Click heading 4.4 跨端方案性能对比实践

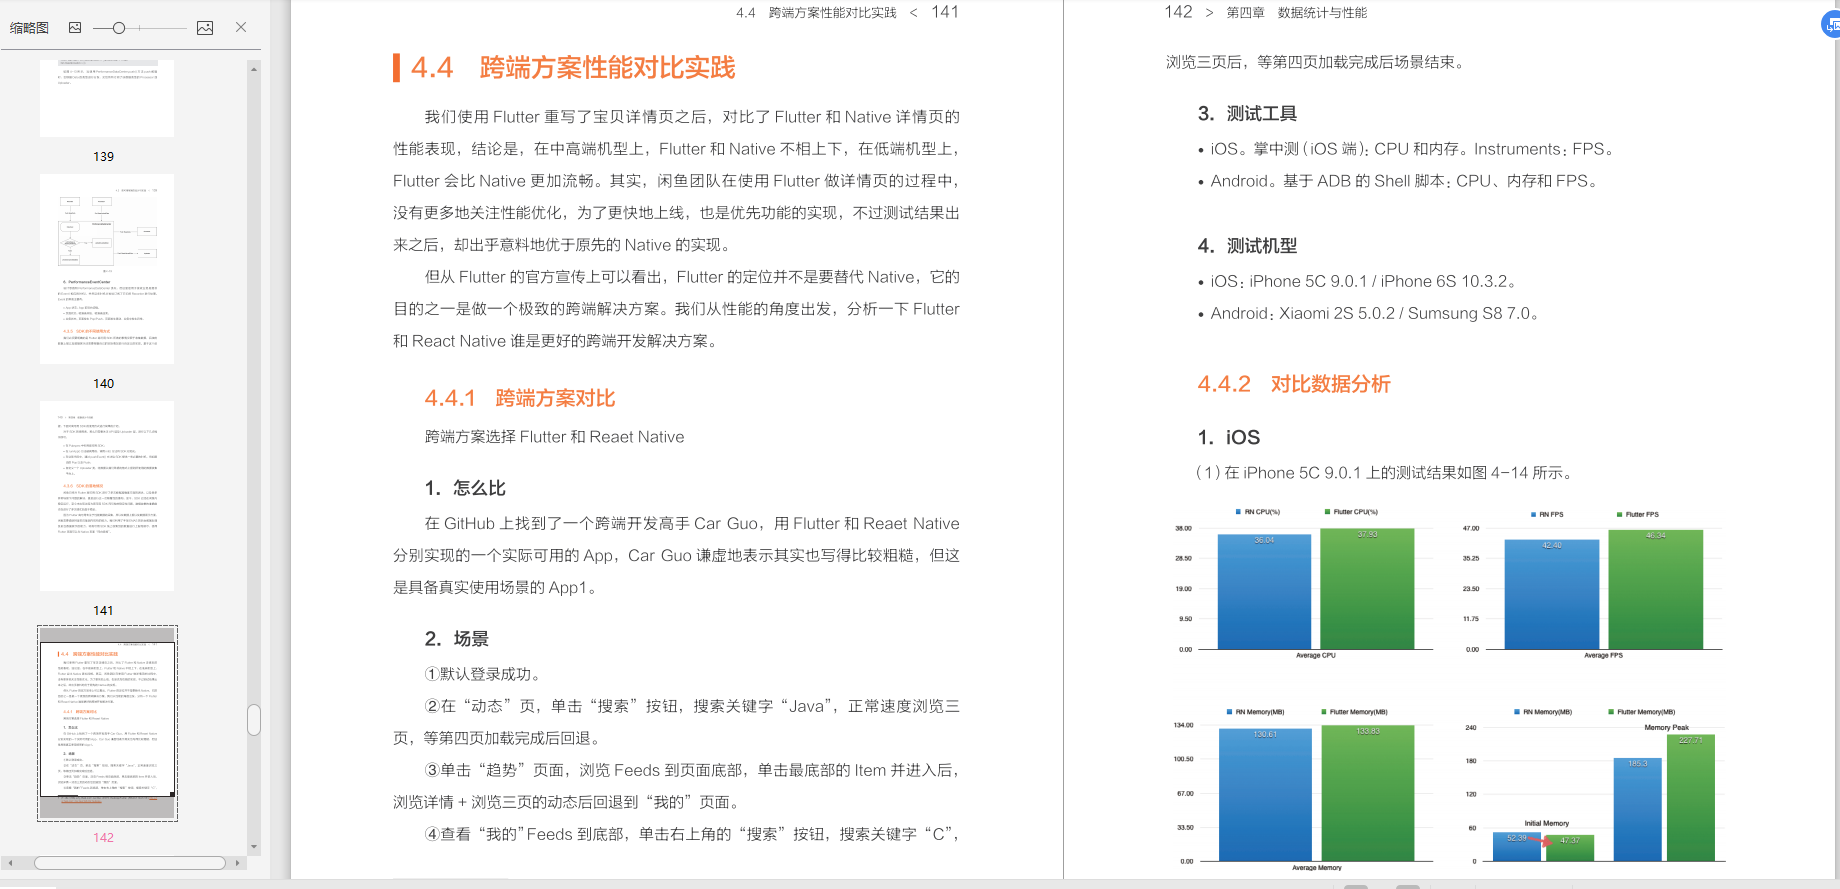point(573,67)
